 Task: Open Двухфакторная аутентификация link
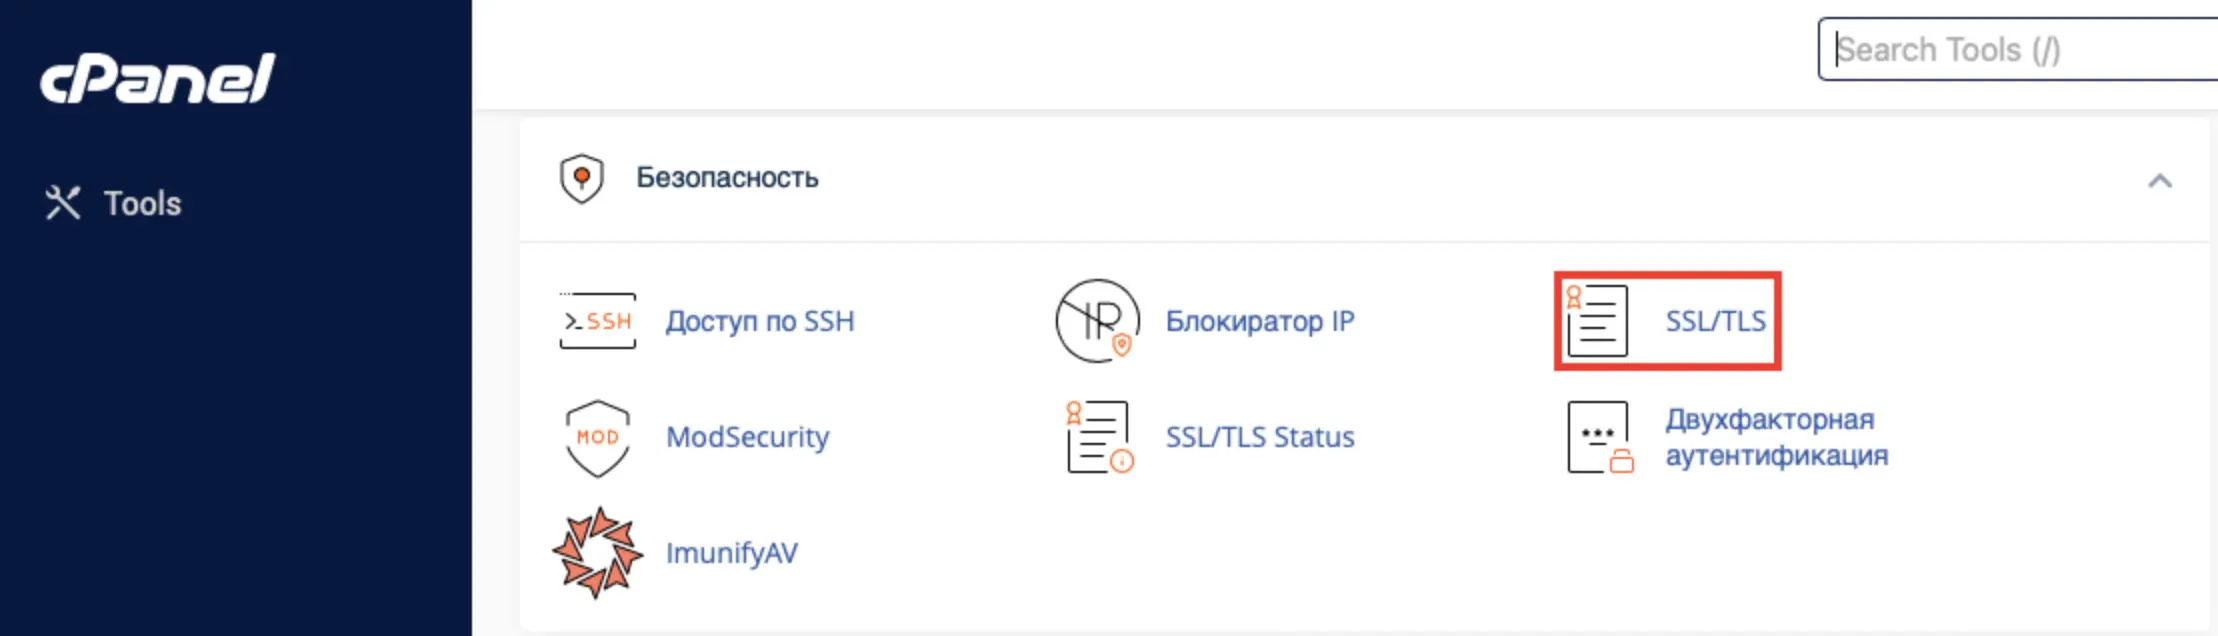pyautogui.click(x=1776, y=437)
